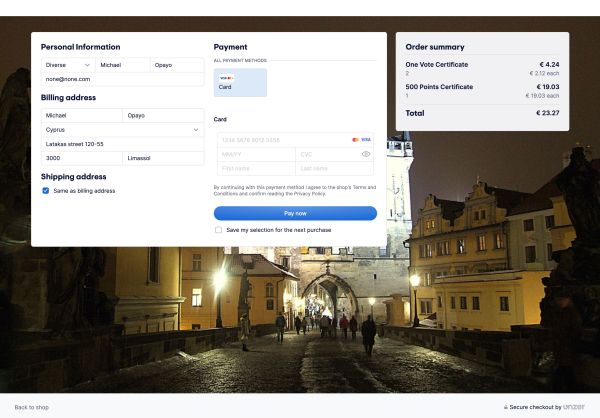The height and width of the screenshot is (418, 600).
Task: Toggle CVC visibility eye icon
Action: [366, 154]
